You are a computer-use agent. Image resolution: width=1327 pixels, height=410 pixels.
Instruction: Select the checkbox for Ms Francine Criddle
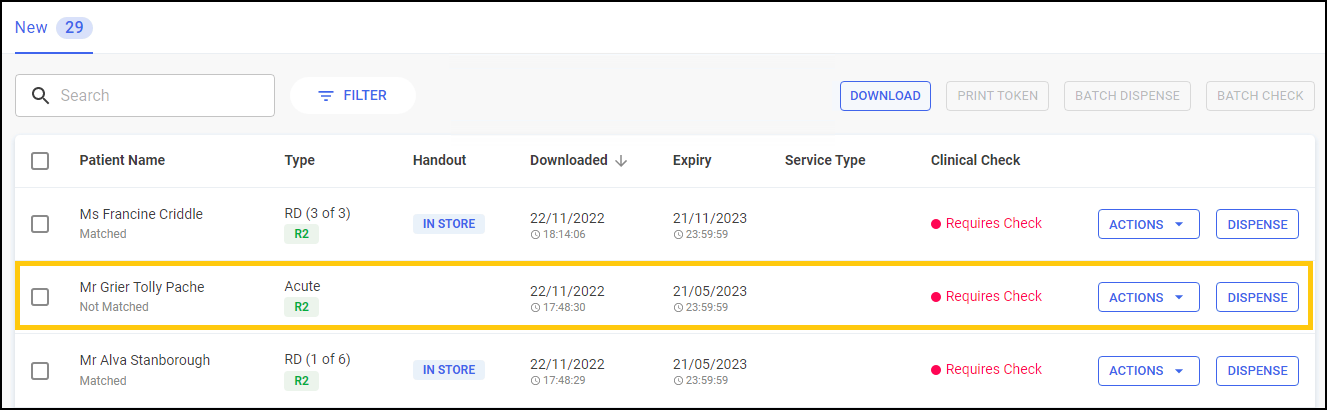[x=40, y=224]
